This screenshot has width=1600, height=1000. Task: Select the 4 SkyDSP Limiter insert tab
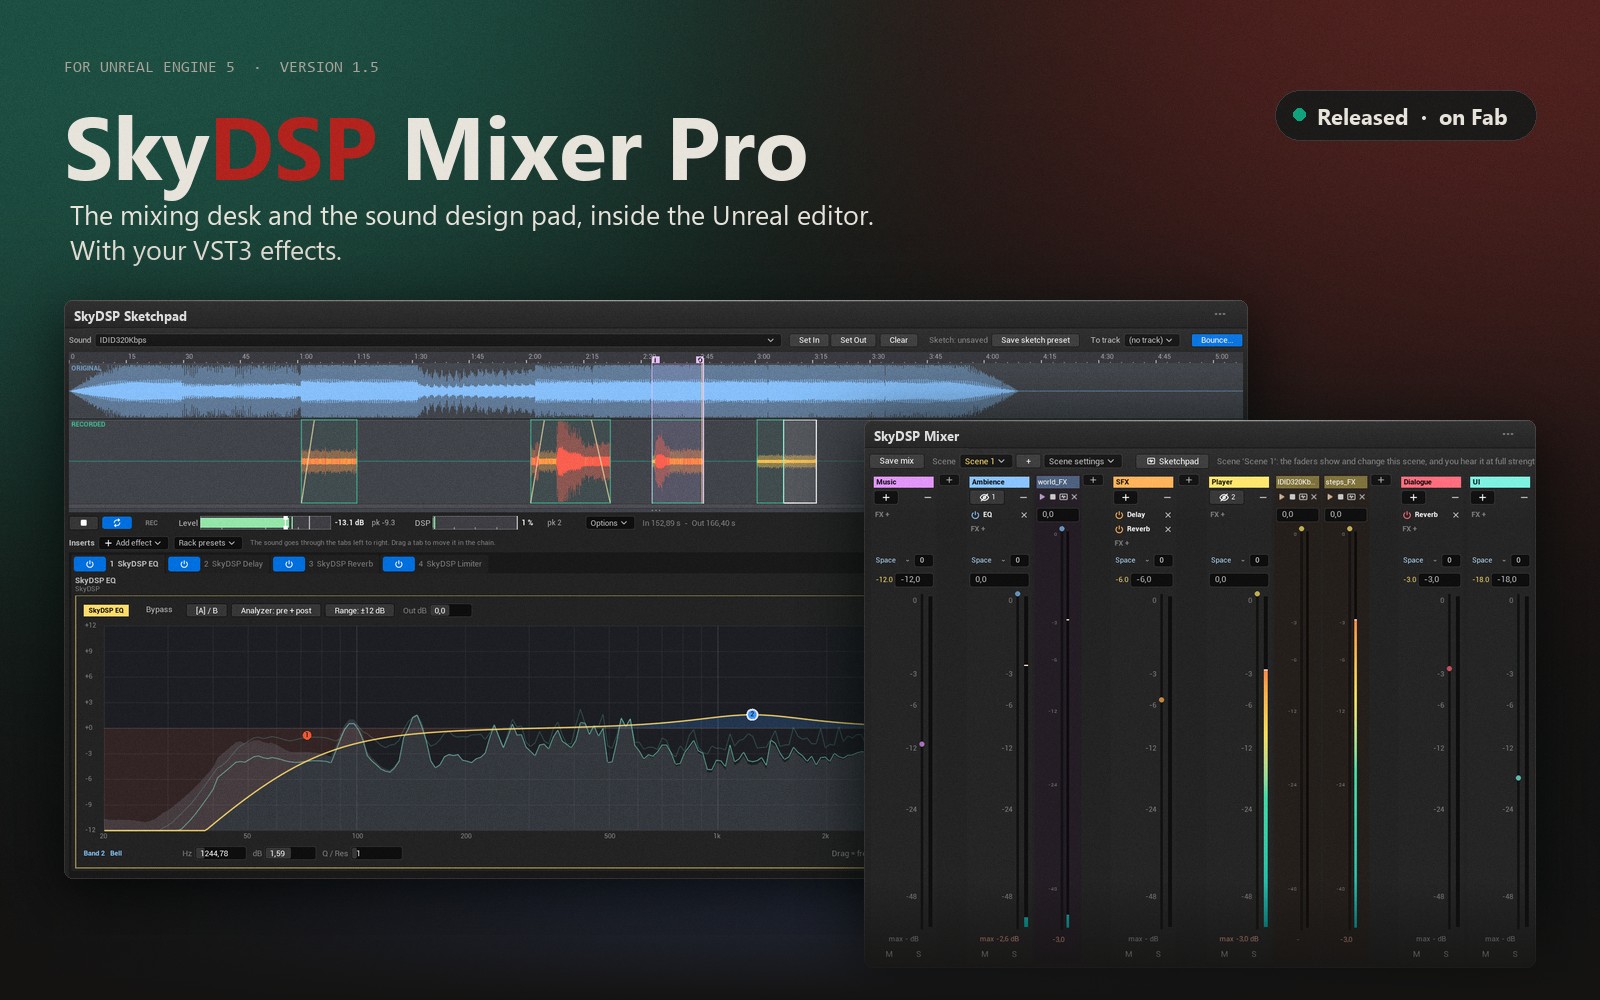(450, 564)
